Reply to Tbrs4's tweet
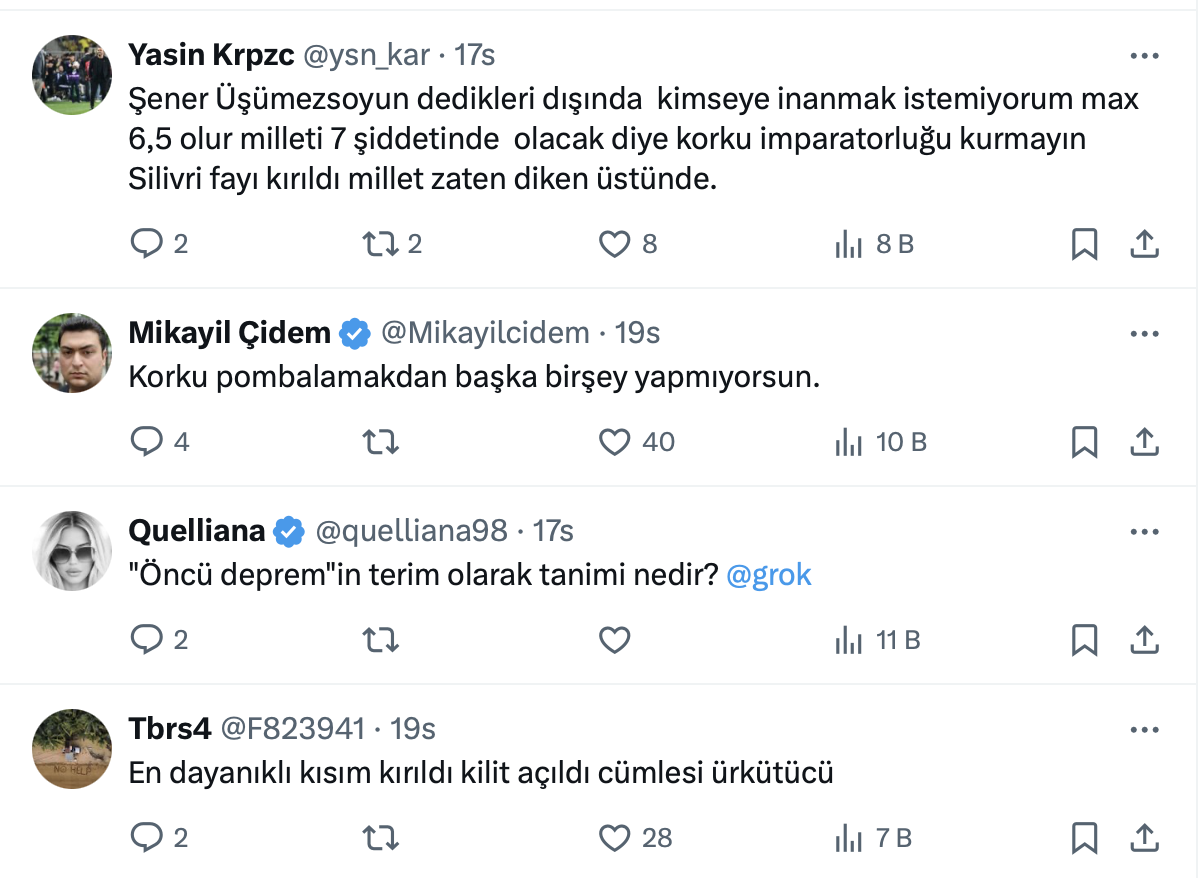1198x878 pixels. (147, 838)
